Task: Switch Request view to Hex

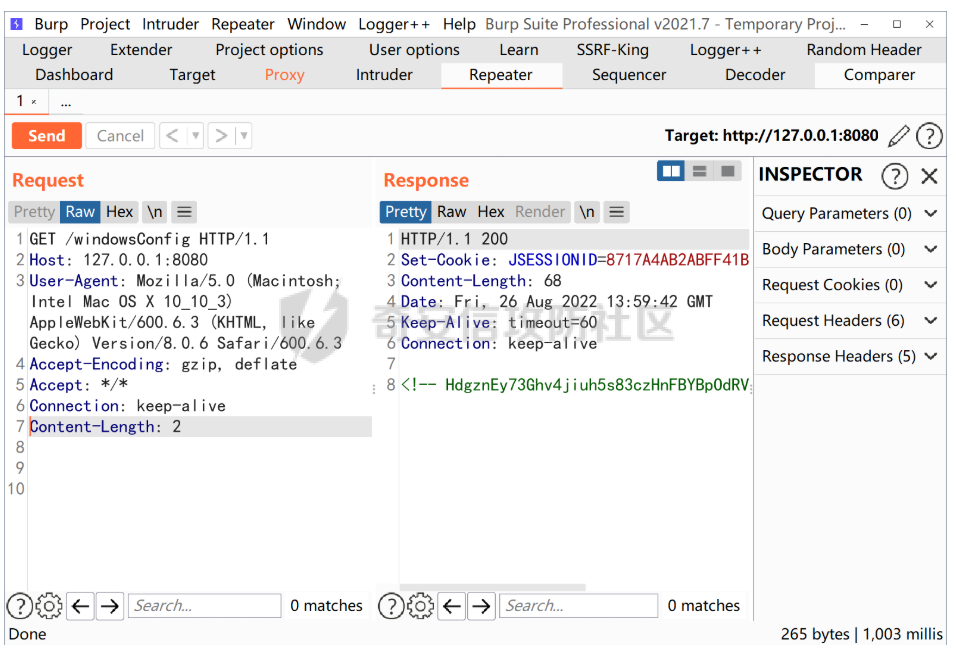Action: pyautogui.click(x=120, y=212)
